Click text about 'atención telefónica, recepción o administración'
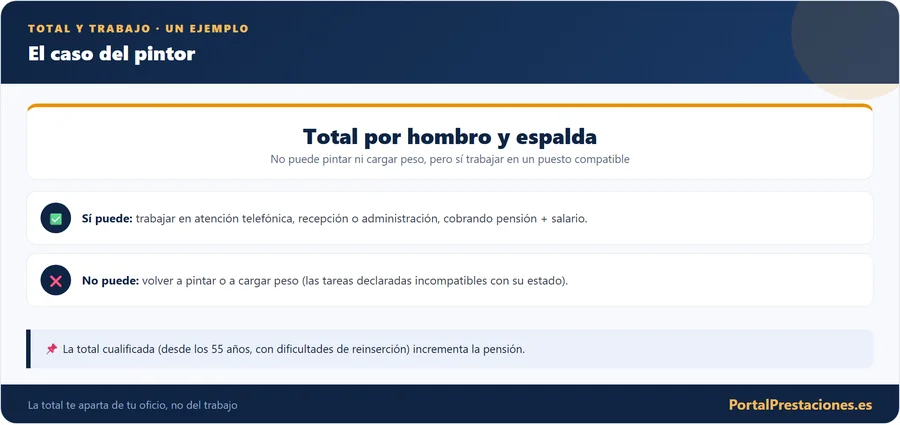 (316, 219)
